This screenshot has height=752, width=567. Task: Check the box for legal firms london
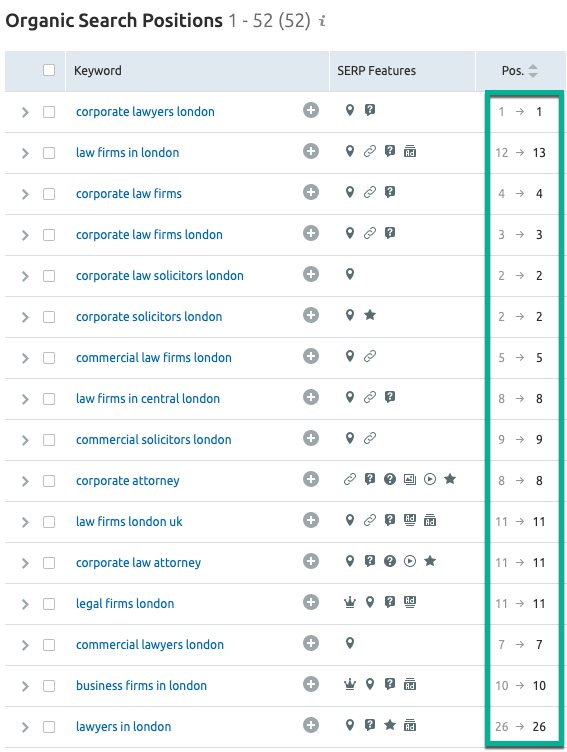click(x=49, y=604)
